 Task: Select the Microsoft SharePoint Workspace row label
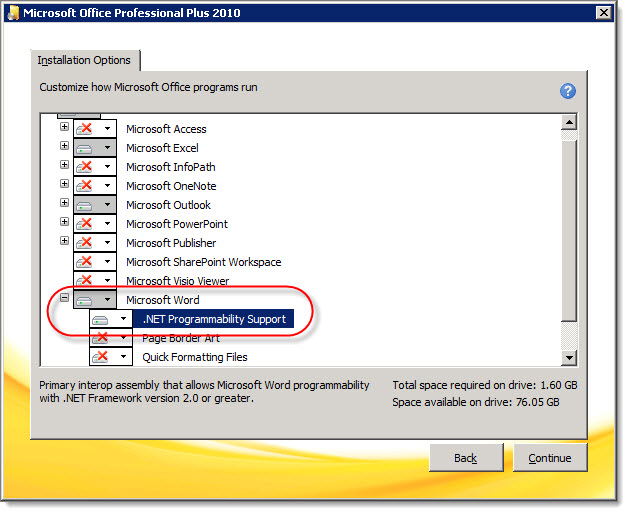(203, 262)
